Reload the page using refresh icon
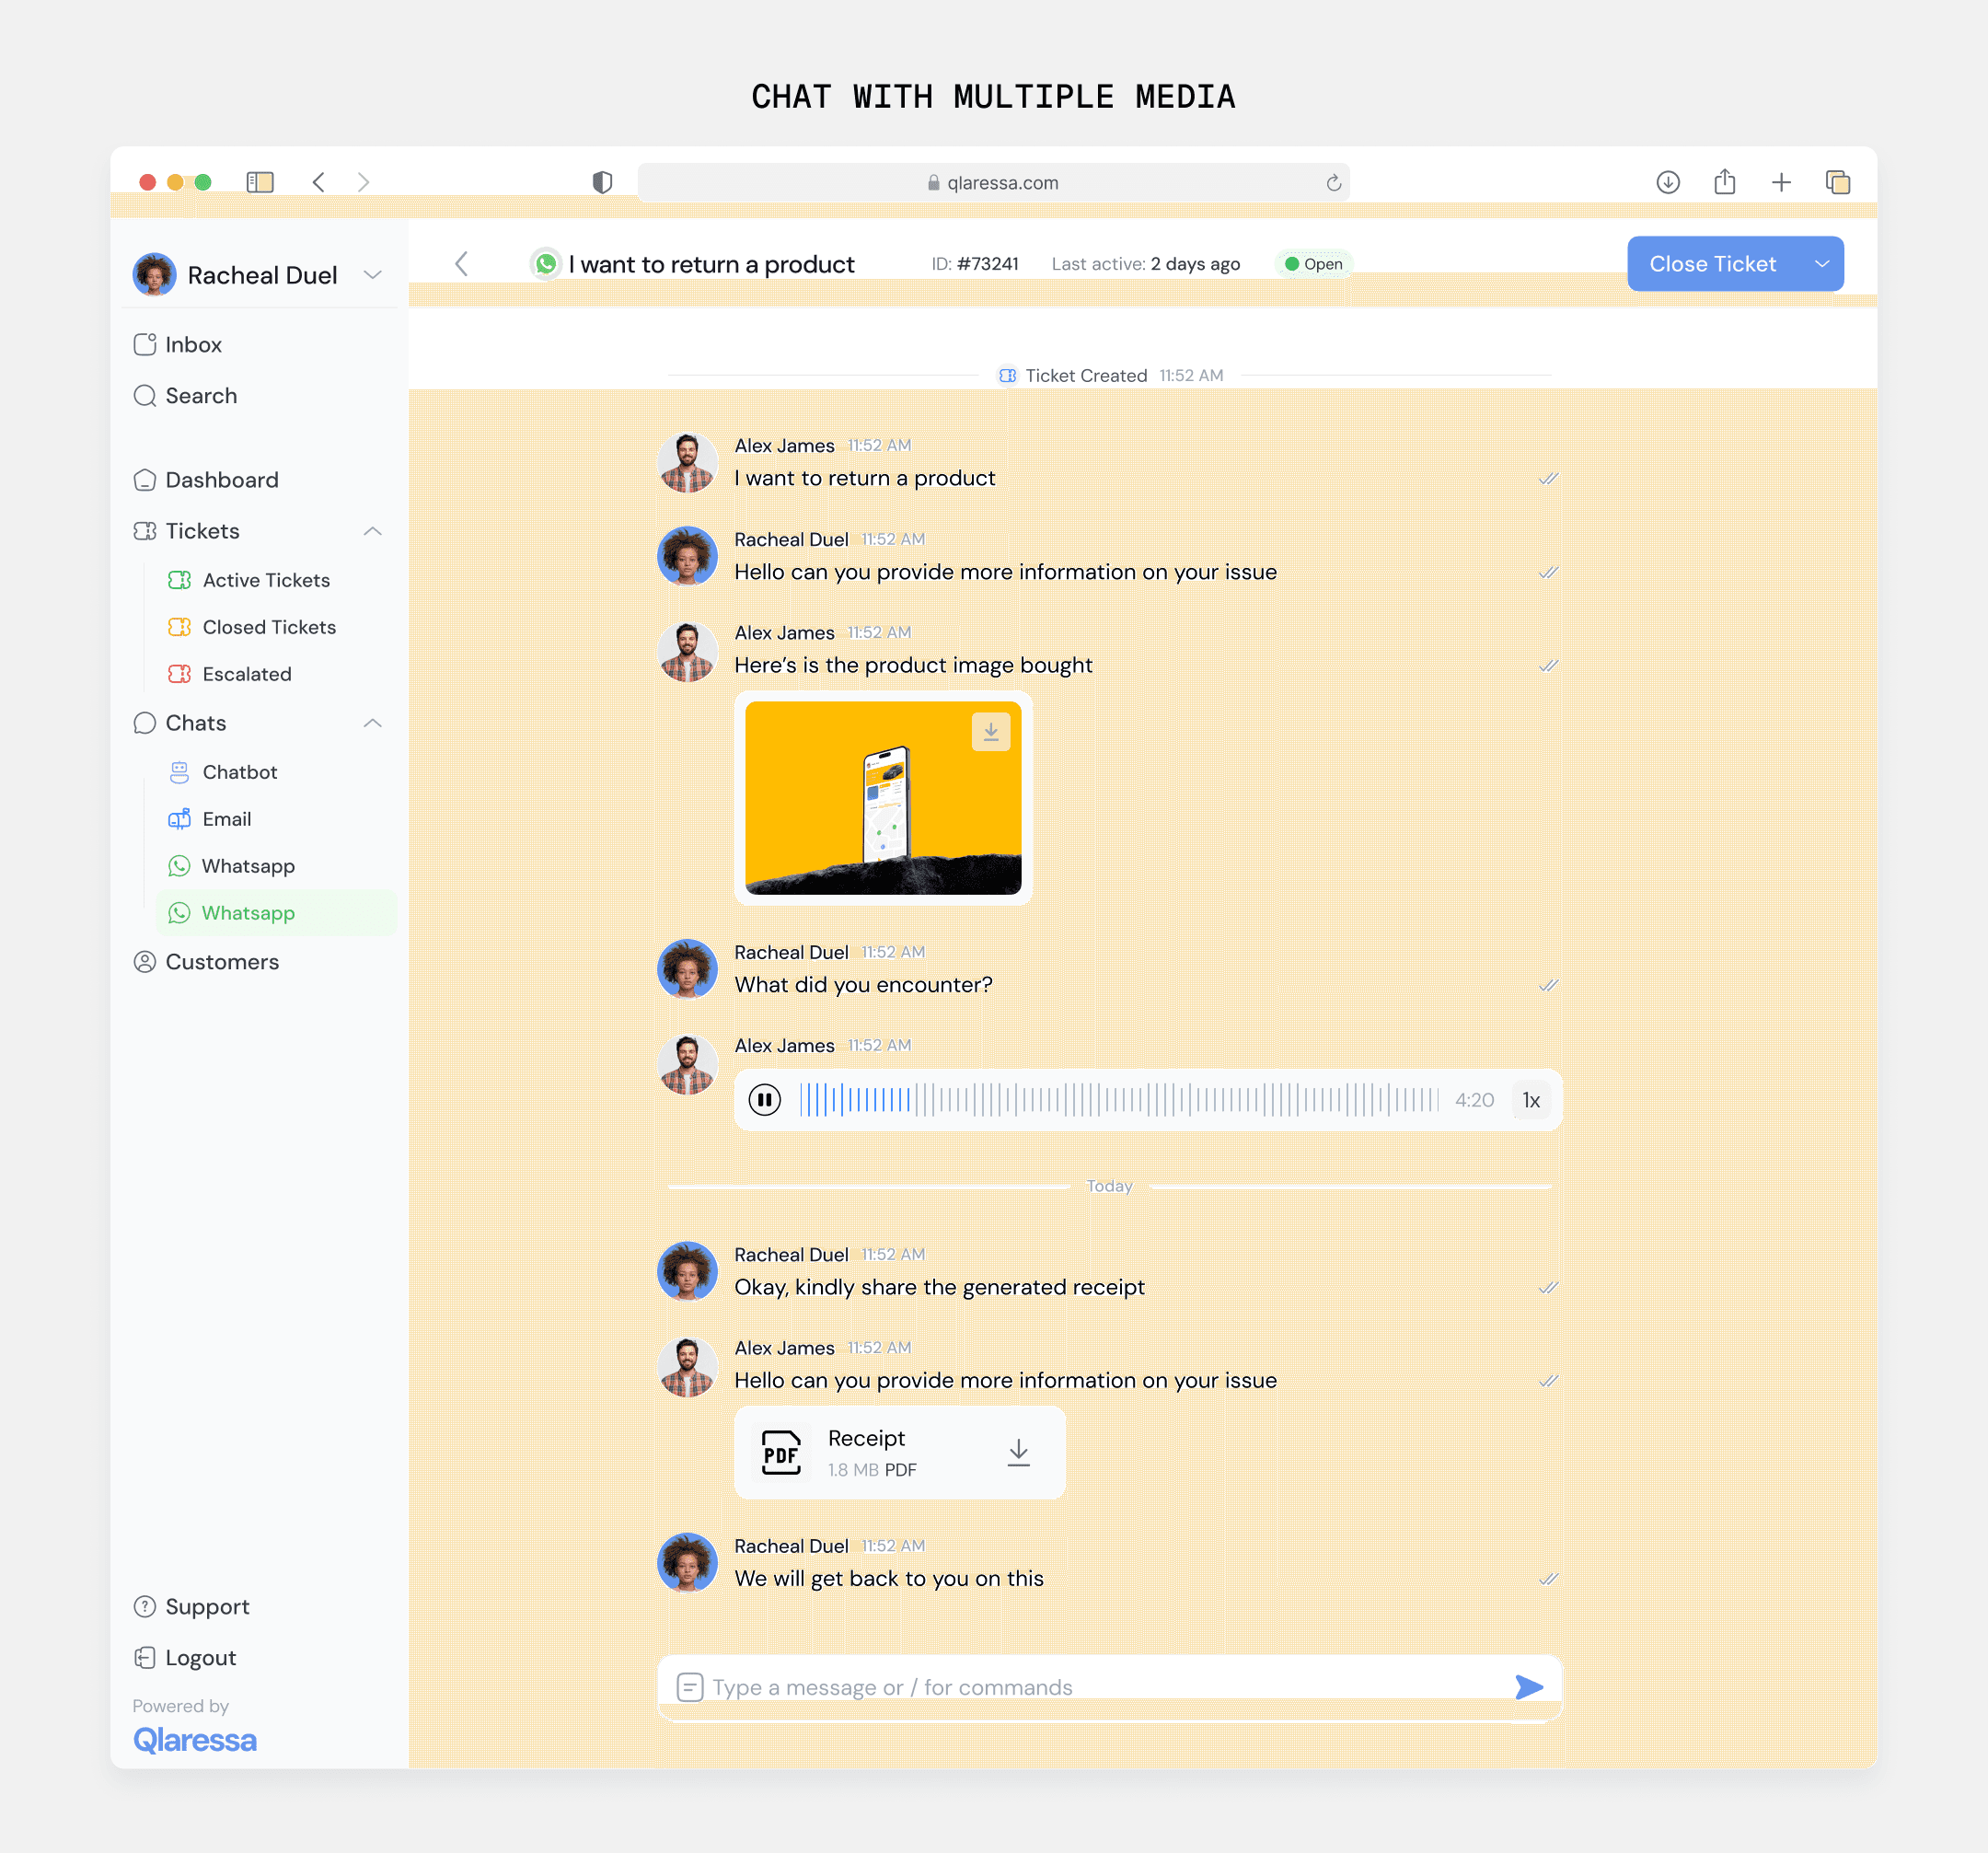Screen dimensions: 1988x1853 (1333, 183)
